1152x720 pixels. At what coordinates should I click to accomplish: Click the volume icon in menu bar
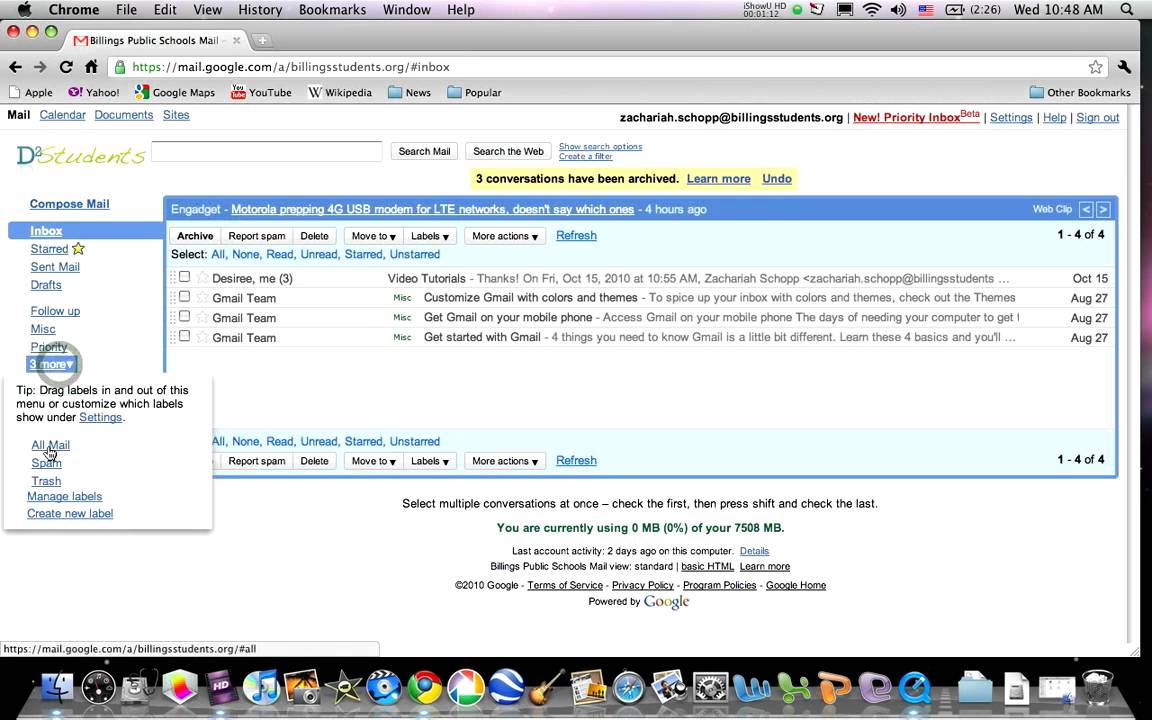[x=899, y=10]
